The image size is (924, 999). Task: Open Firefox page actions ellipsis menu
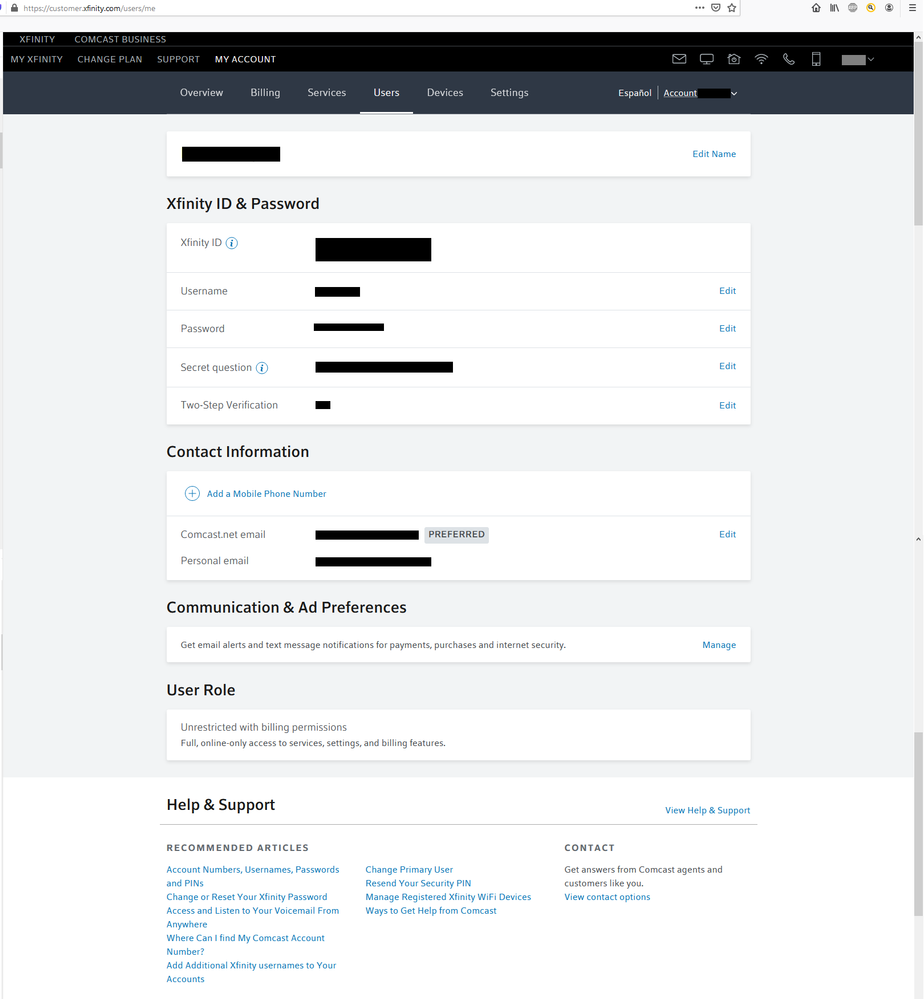[699, 7]
